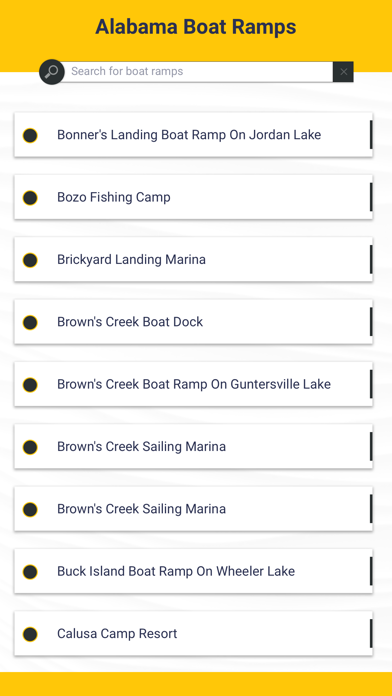Select Brickyard Landing Marina list item
The height and width of the screenshot is (696, 392).
click(194, 259)
